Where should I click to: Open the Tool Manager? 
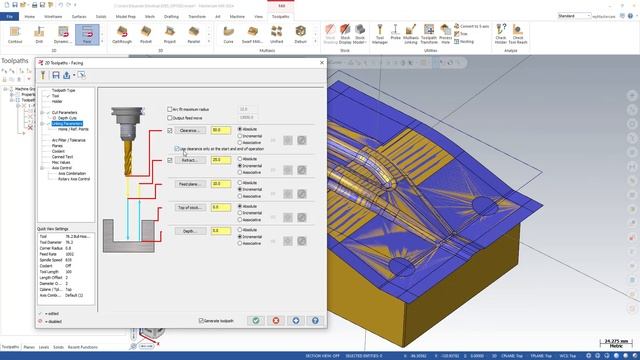[x=380, y=34]
